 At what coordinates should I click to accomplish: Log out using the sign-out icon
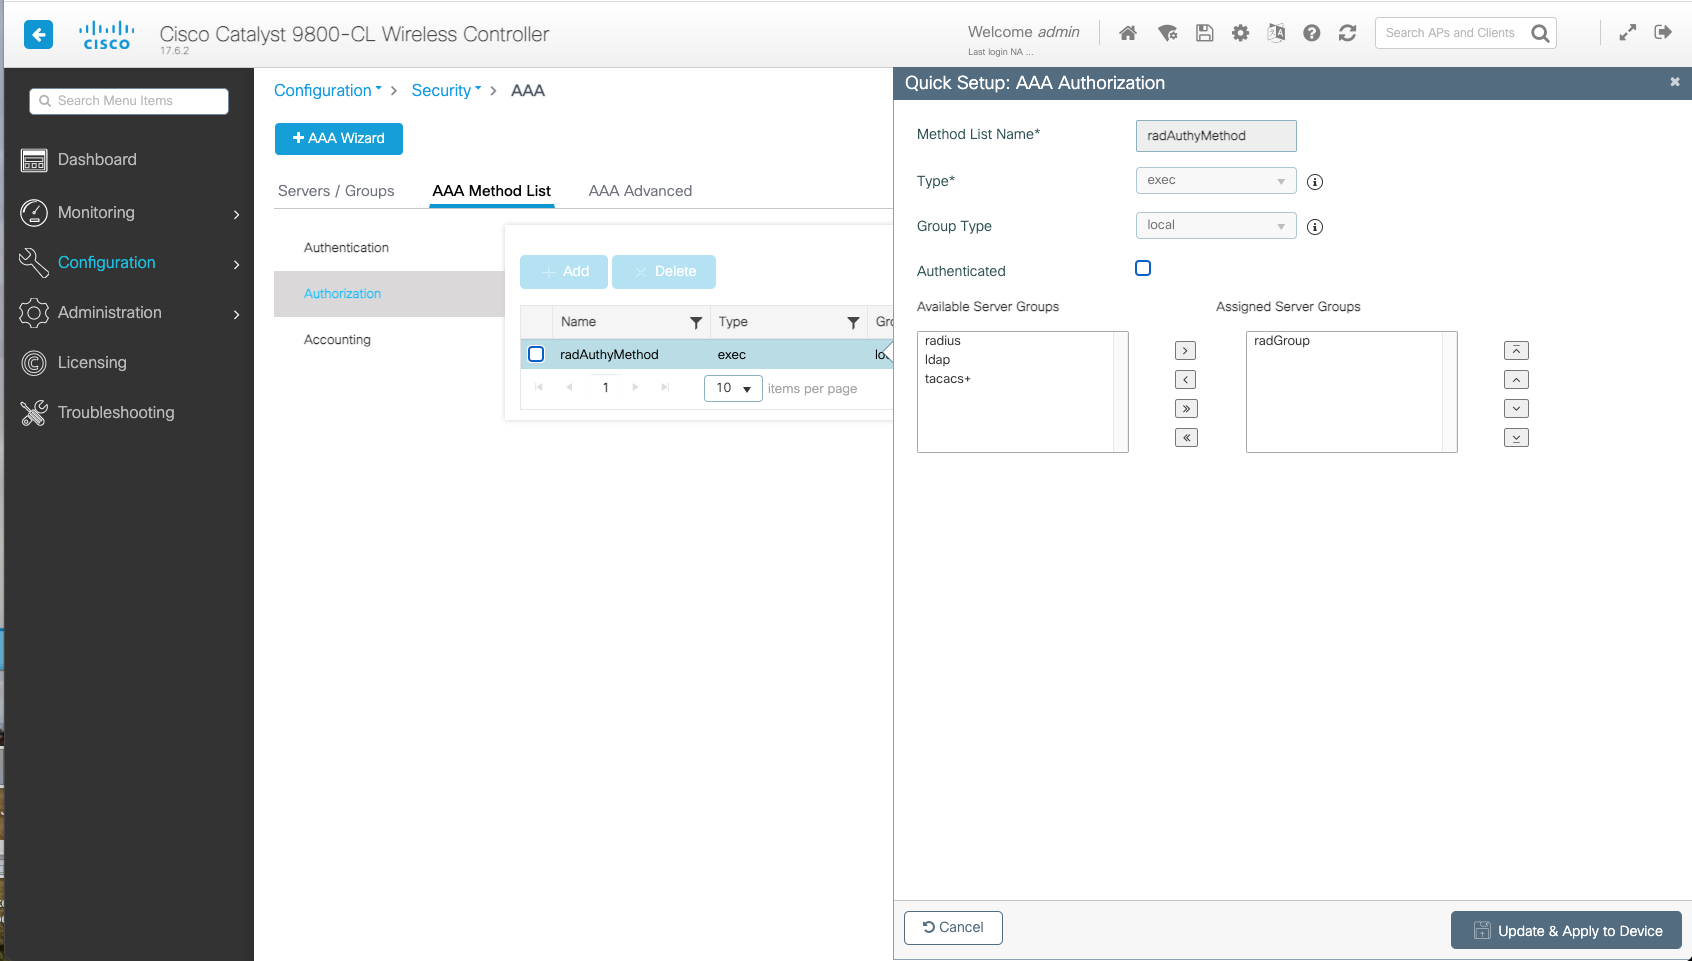[x=1663, y=32]
